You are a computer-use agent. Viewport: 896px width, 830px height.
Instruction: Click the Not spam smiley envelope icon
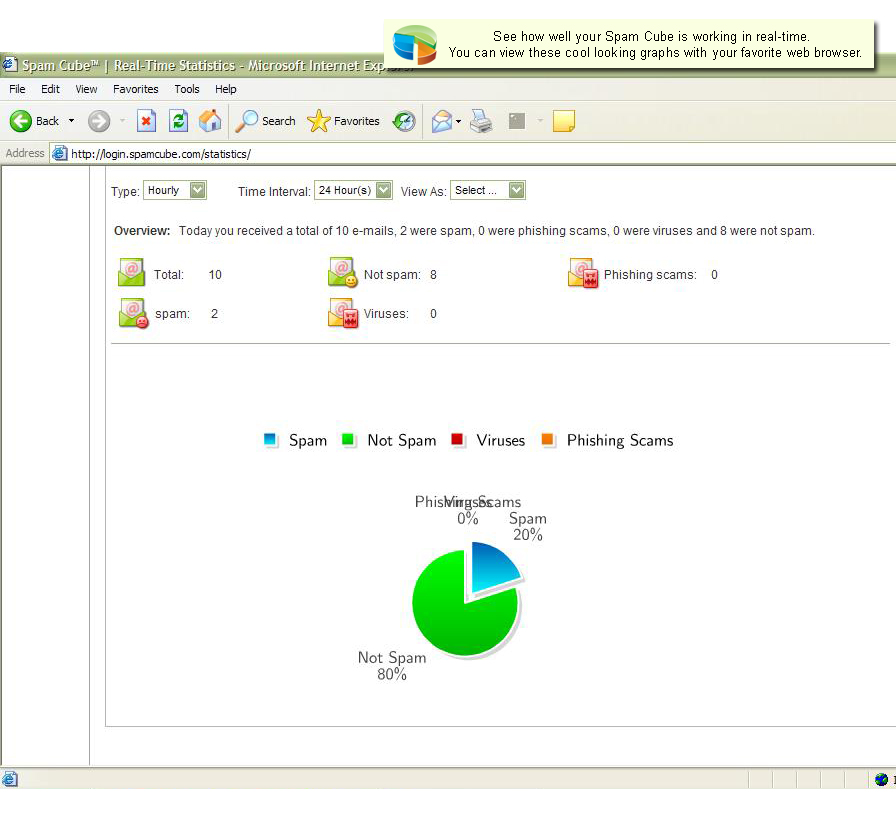point(341,272)
